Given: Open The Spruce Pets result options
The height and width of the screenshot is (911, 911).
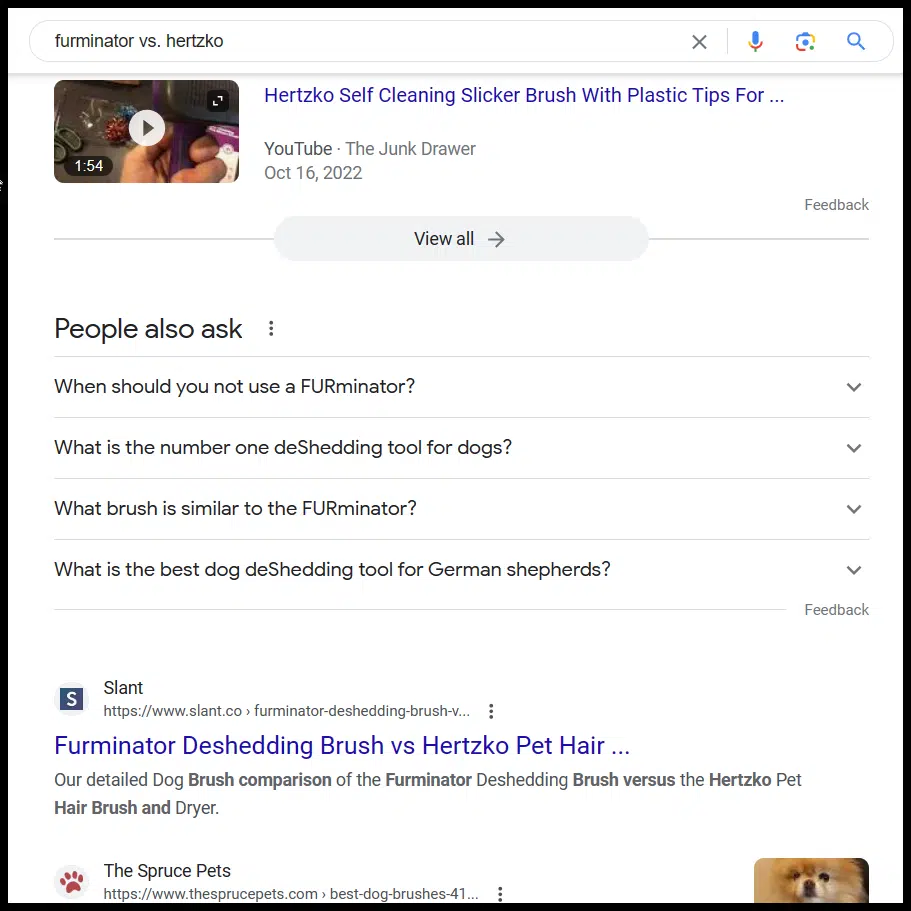Looking at the screenshot, I should tap(500, 894).
